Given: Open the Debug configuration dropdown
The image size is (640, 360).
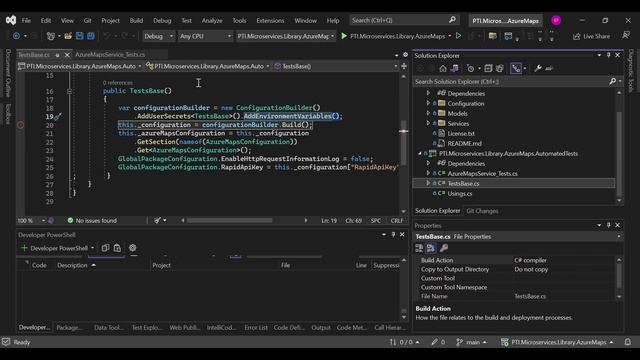Looking at the screenshot, I should (159, 36).
